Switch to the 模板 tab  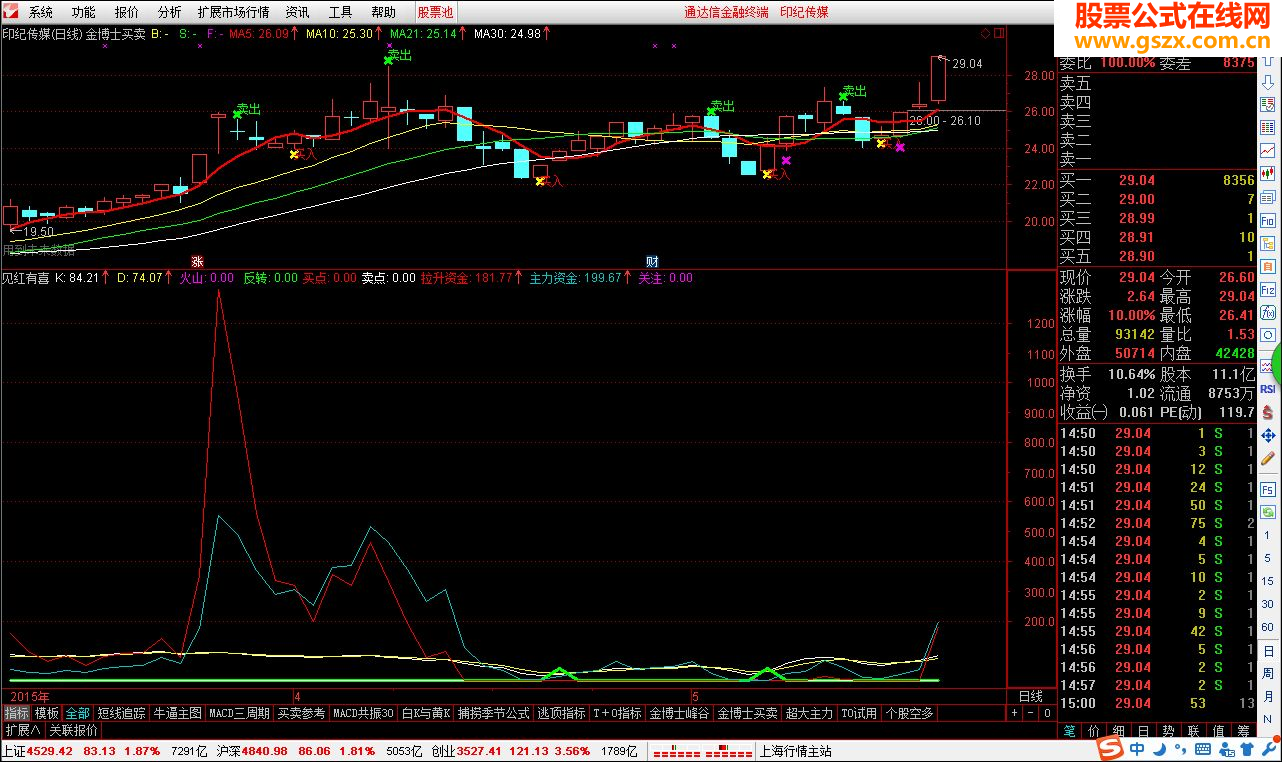[47, 713]
